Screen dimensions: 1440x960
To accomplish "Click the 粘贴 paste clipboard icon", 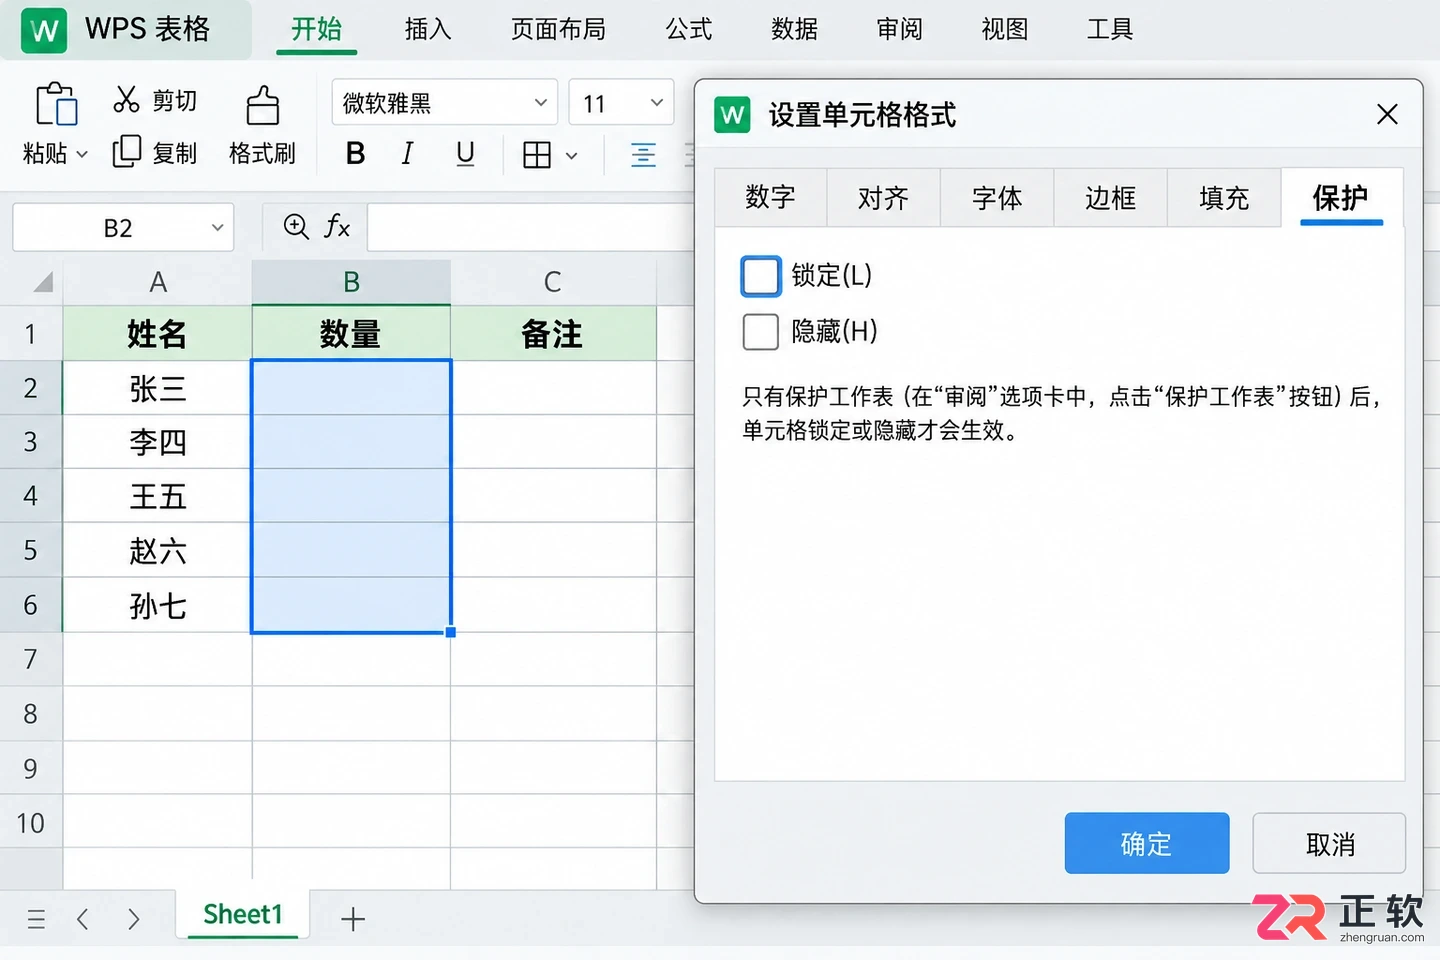I will (x=56, y=103).
